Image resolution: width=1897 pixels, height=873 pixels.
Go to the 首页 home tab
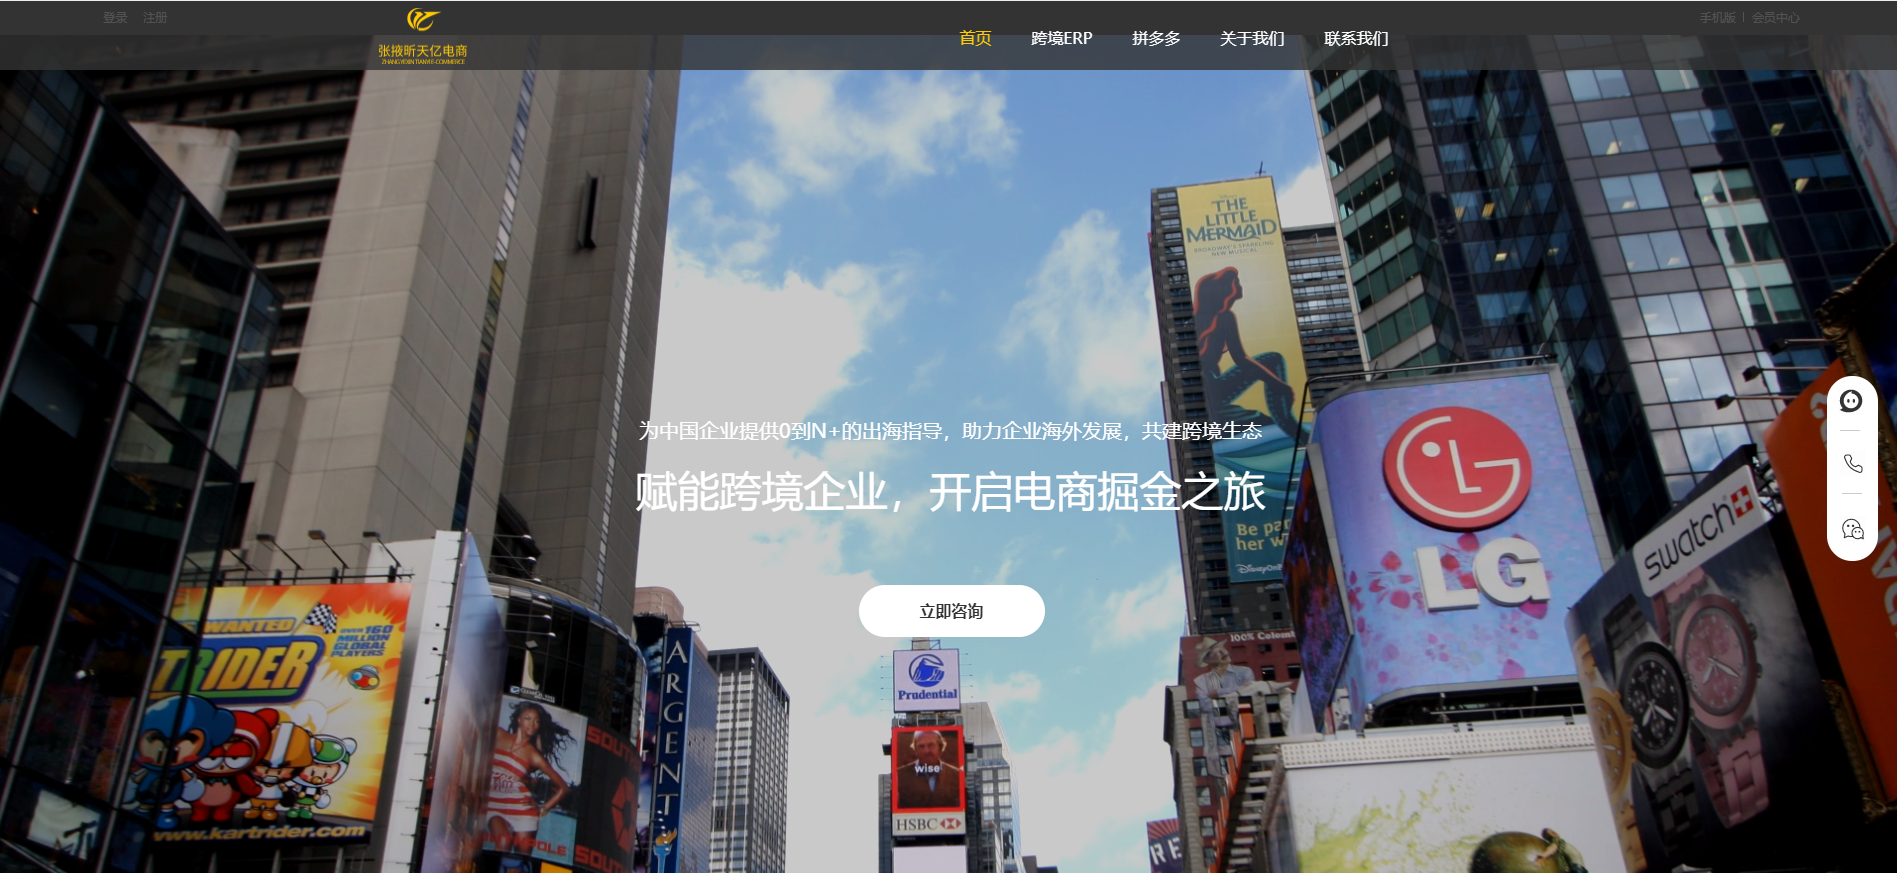[974, 38]
